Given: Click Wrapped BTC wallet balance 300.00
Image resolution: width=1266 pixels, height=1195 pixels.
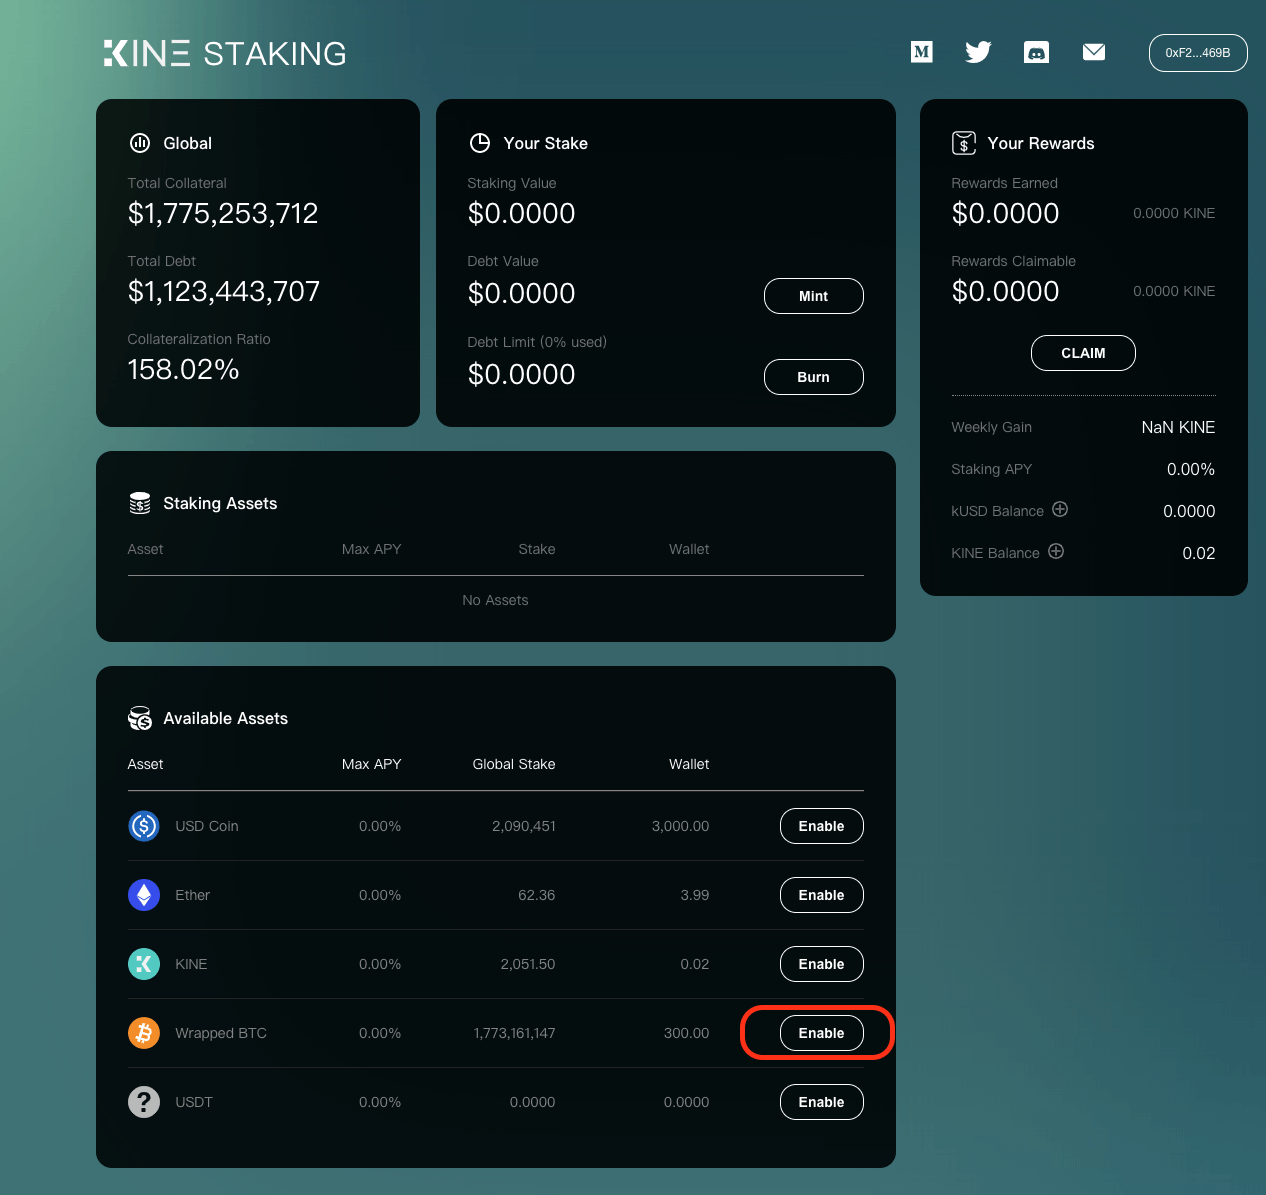Looking at the screenshot, I should tap(686, 1033).
